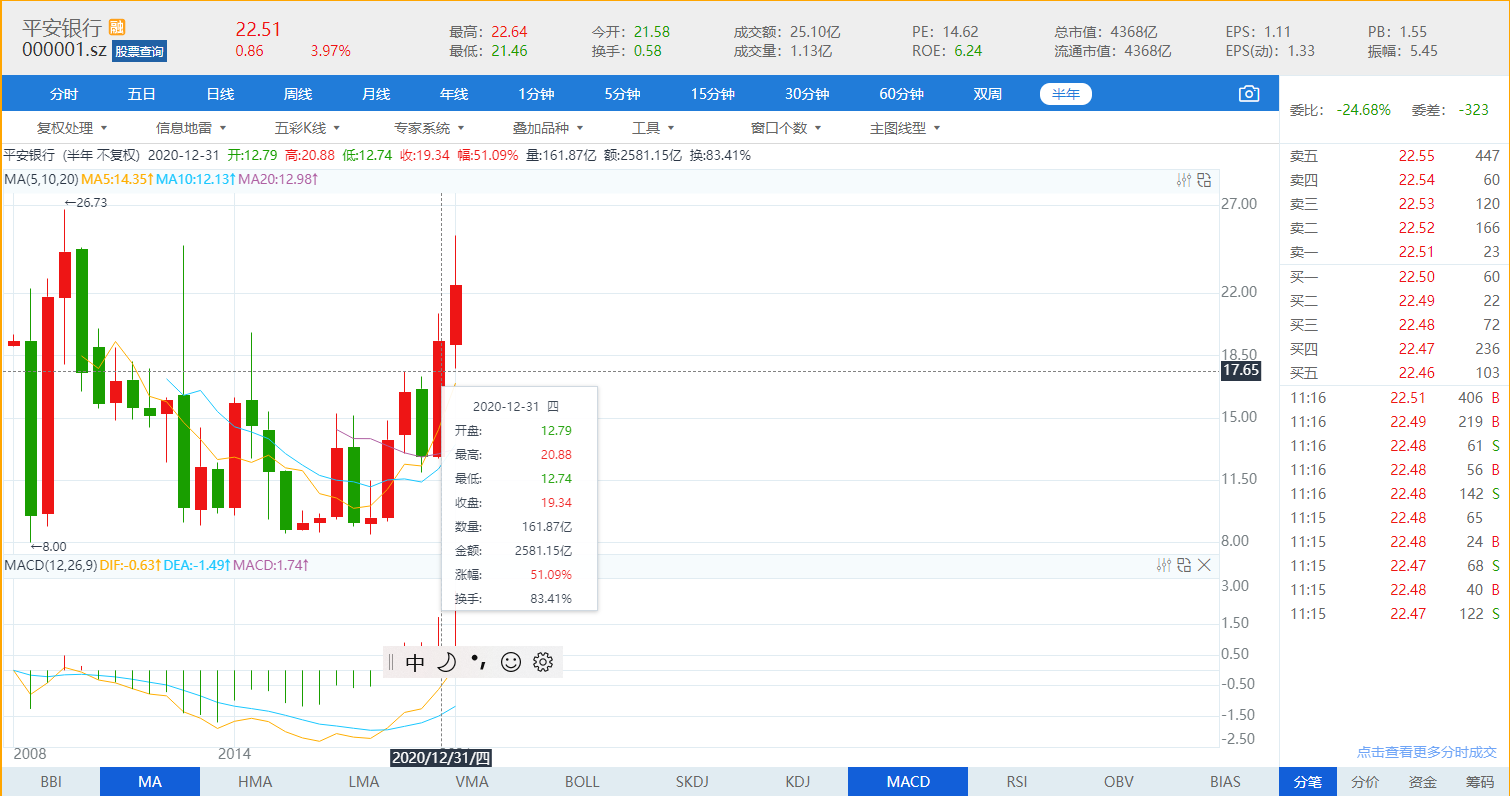Expand 主图线型 dropdown
Screen dimensions: 1510x796
905,128
